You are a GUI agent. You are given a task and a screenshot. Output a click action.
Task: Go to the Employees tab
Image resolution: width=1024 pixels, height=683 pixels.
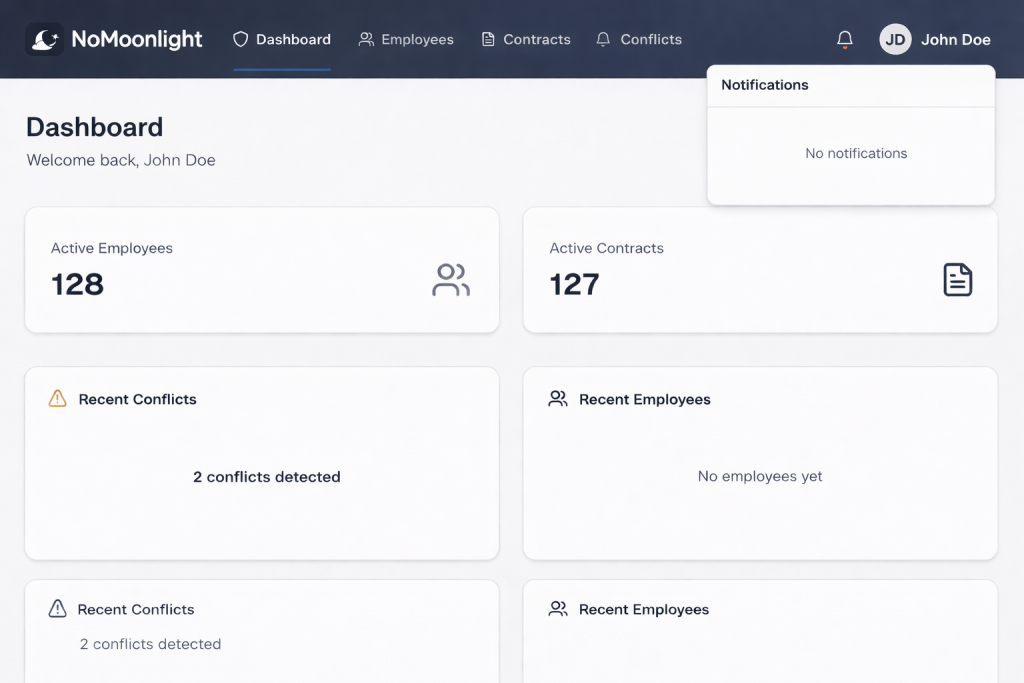pos(406,40)
